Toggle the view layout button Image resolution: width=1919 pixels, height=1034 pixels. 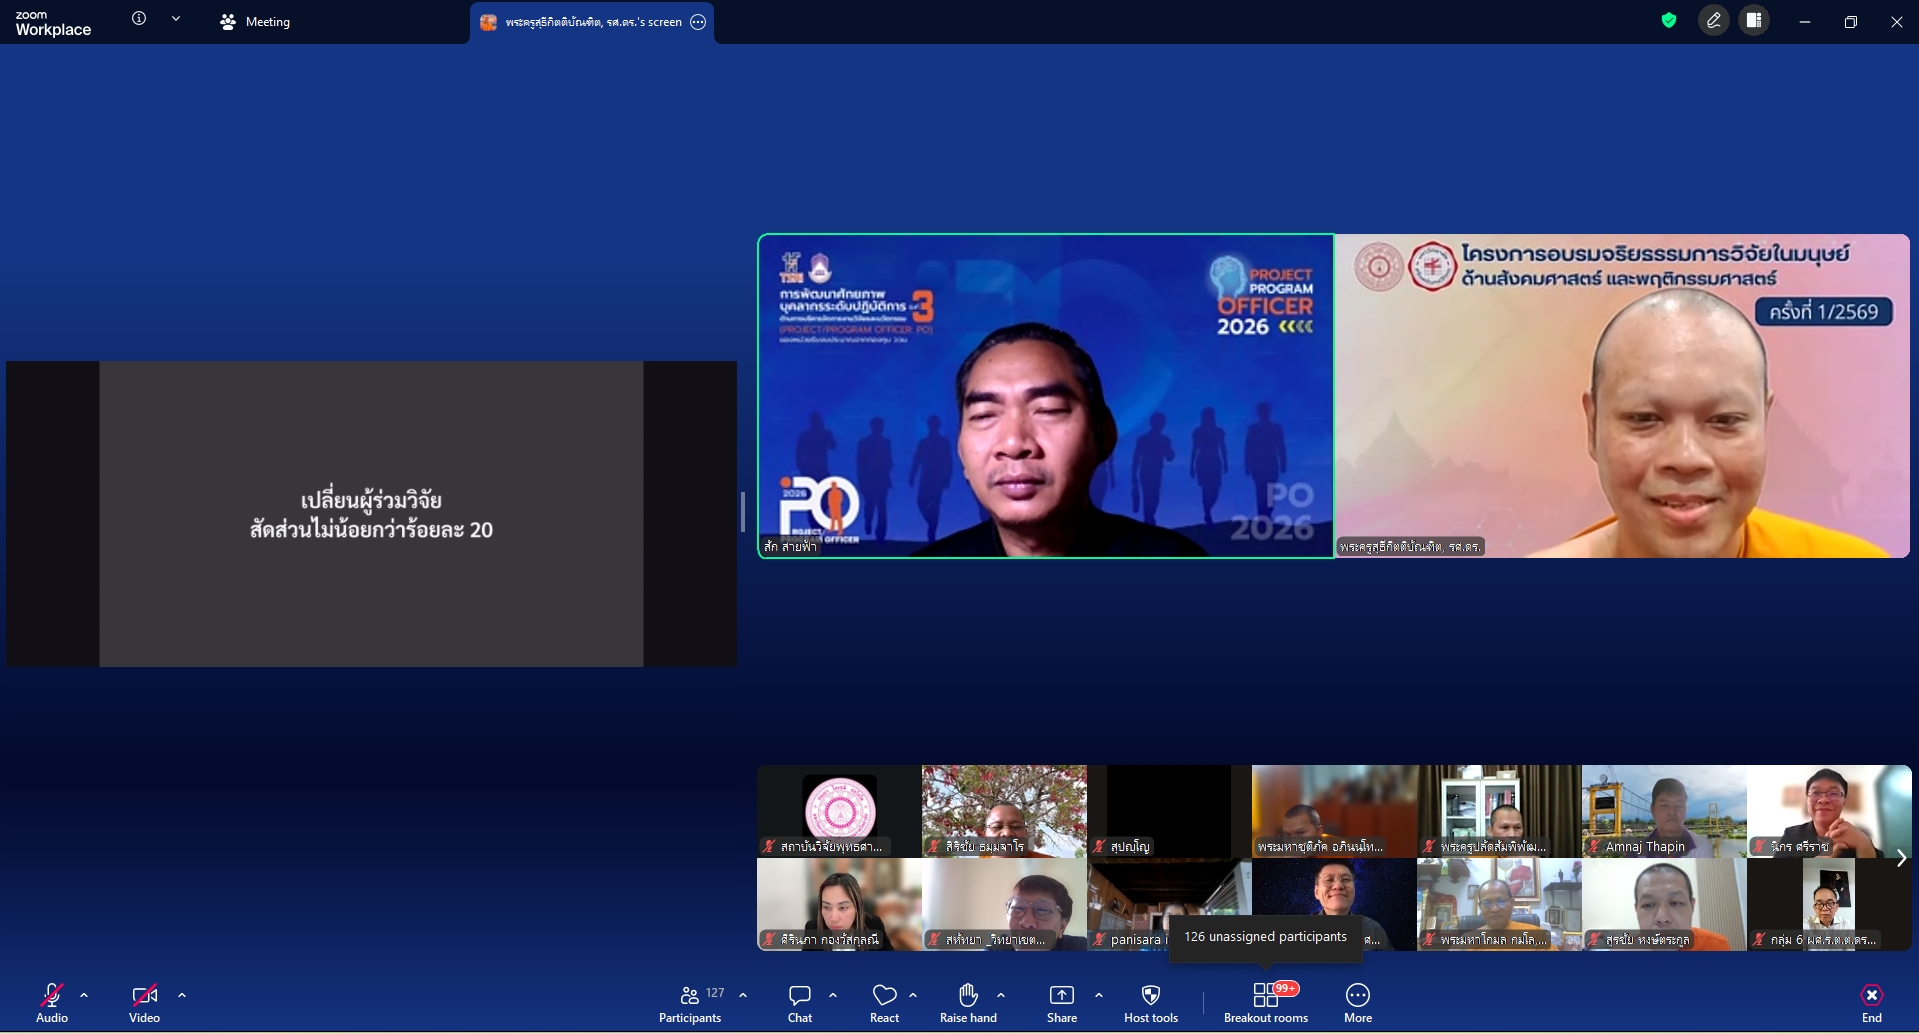(1754, 20)
